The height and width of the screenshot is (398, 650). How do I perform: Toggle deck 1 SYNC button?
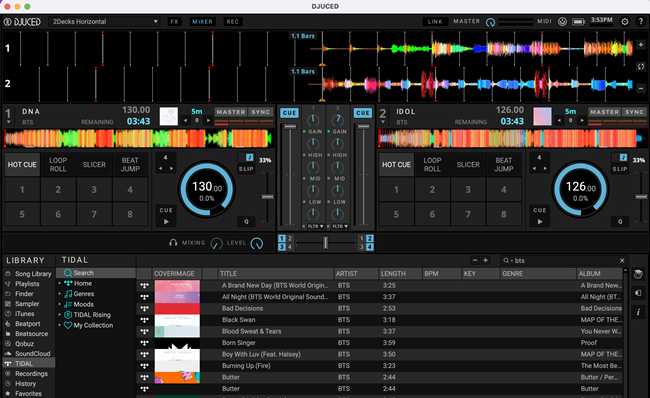(x=260, y=112)
